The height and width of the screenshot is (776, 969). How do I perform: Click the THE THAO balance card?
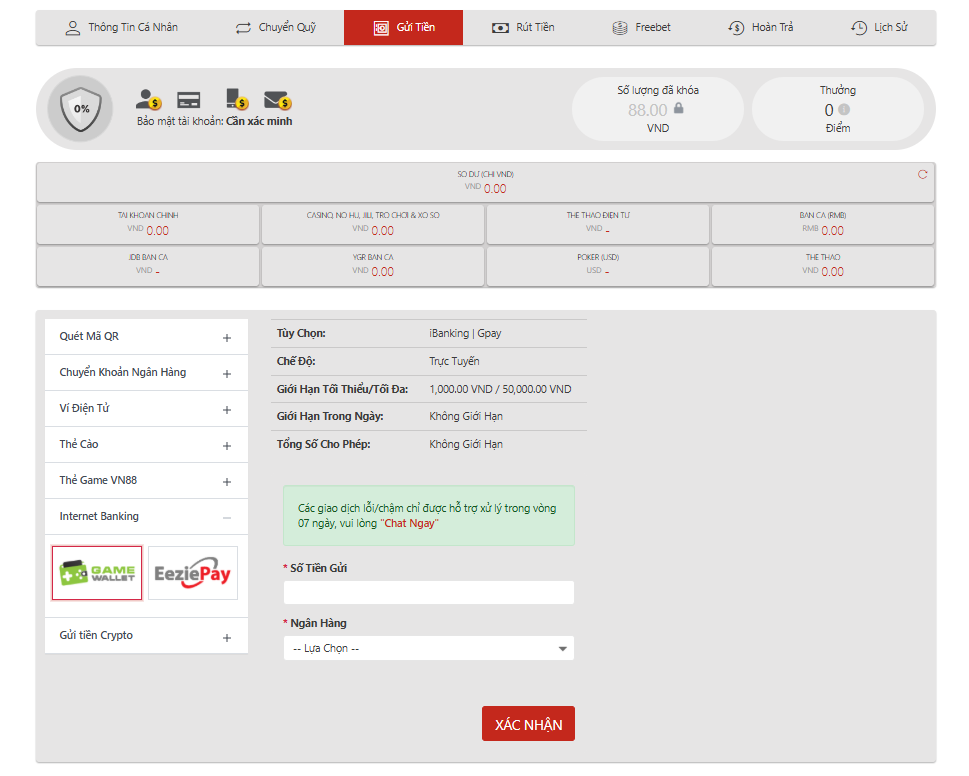tap(823, 266)
